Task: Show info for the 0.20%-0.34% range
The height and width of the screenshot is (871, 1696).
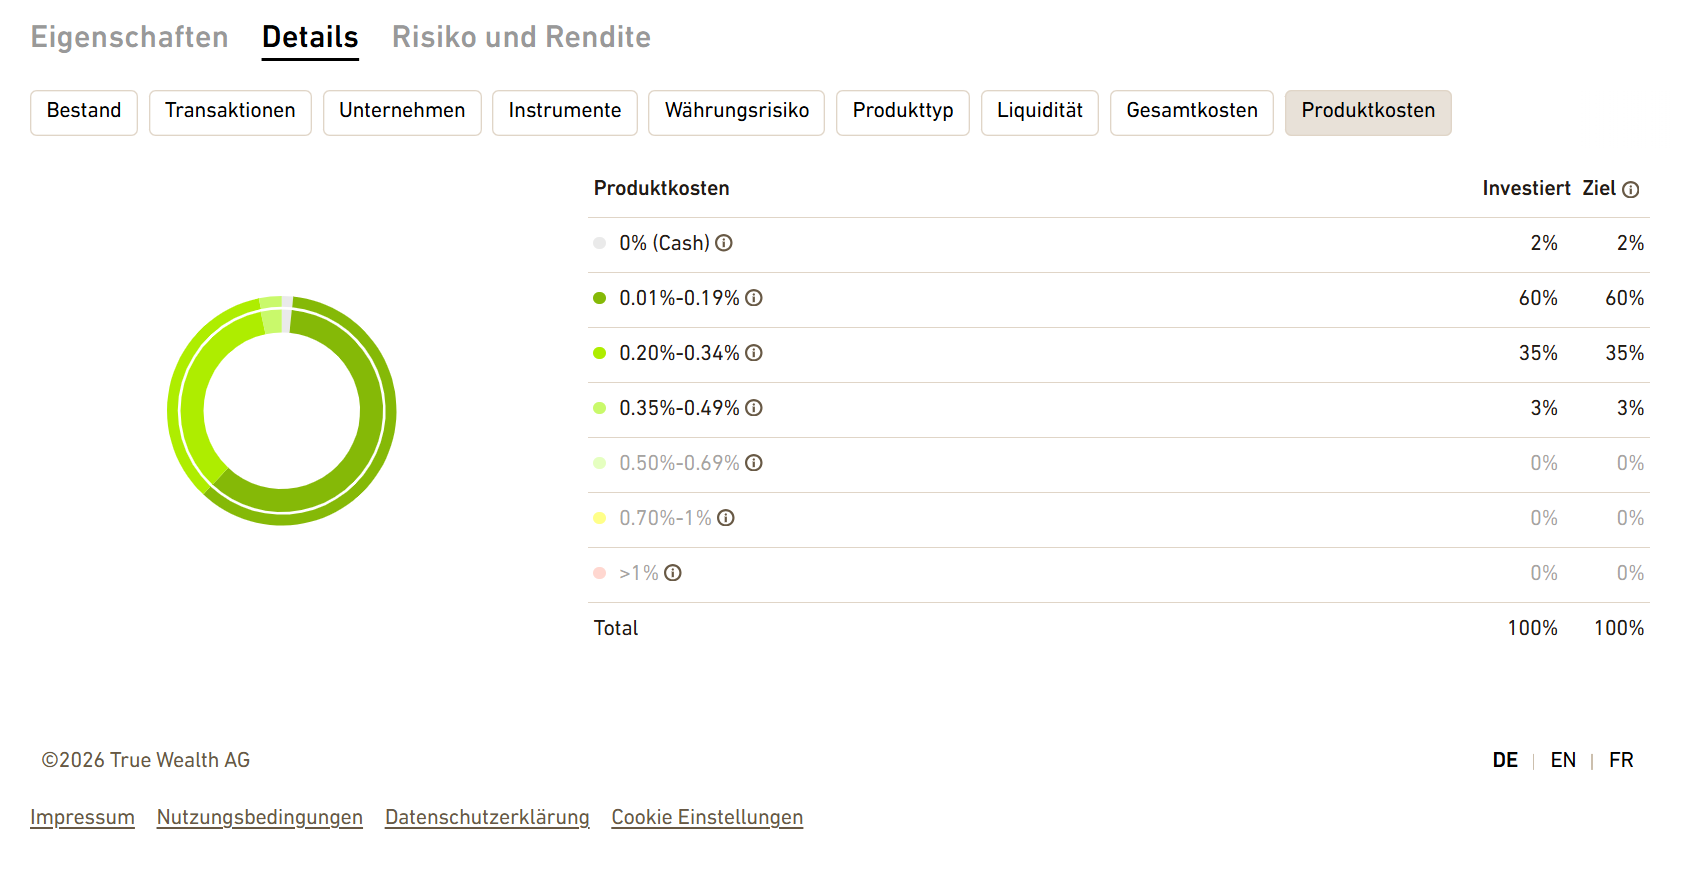Action: point(754,353)
